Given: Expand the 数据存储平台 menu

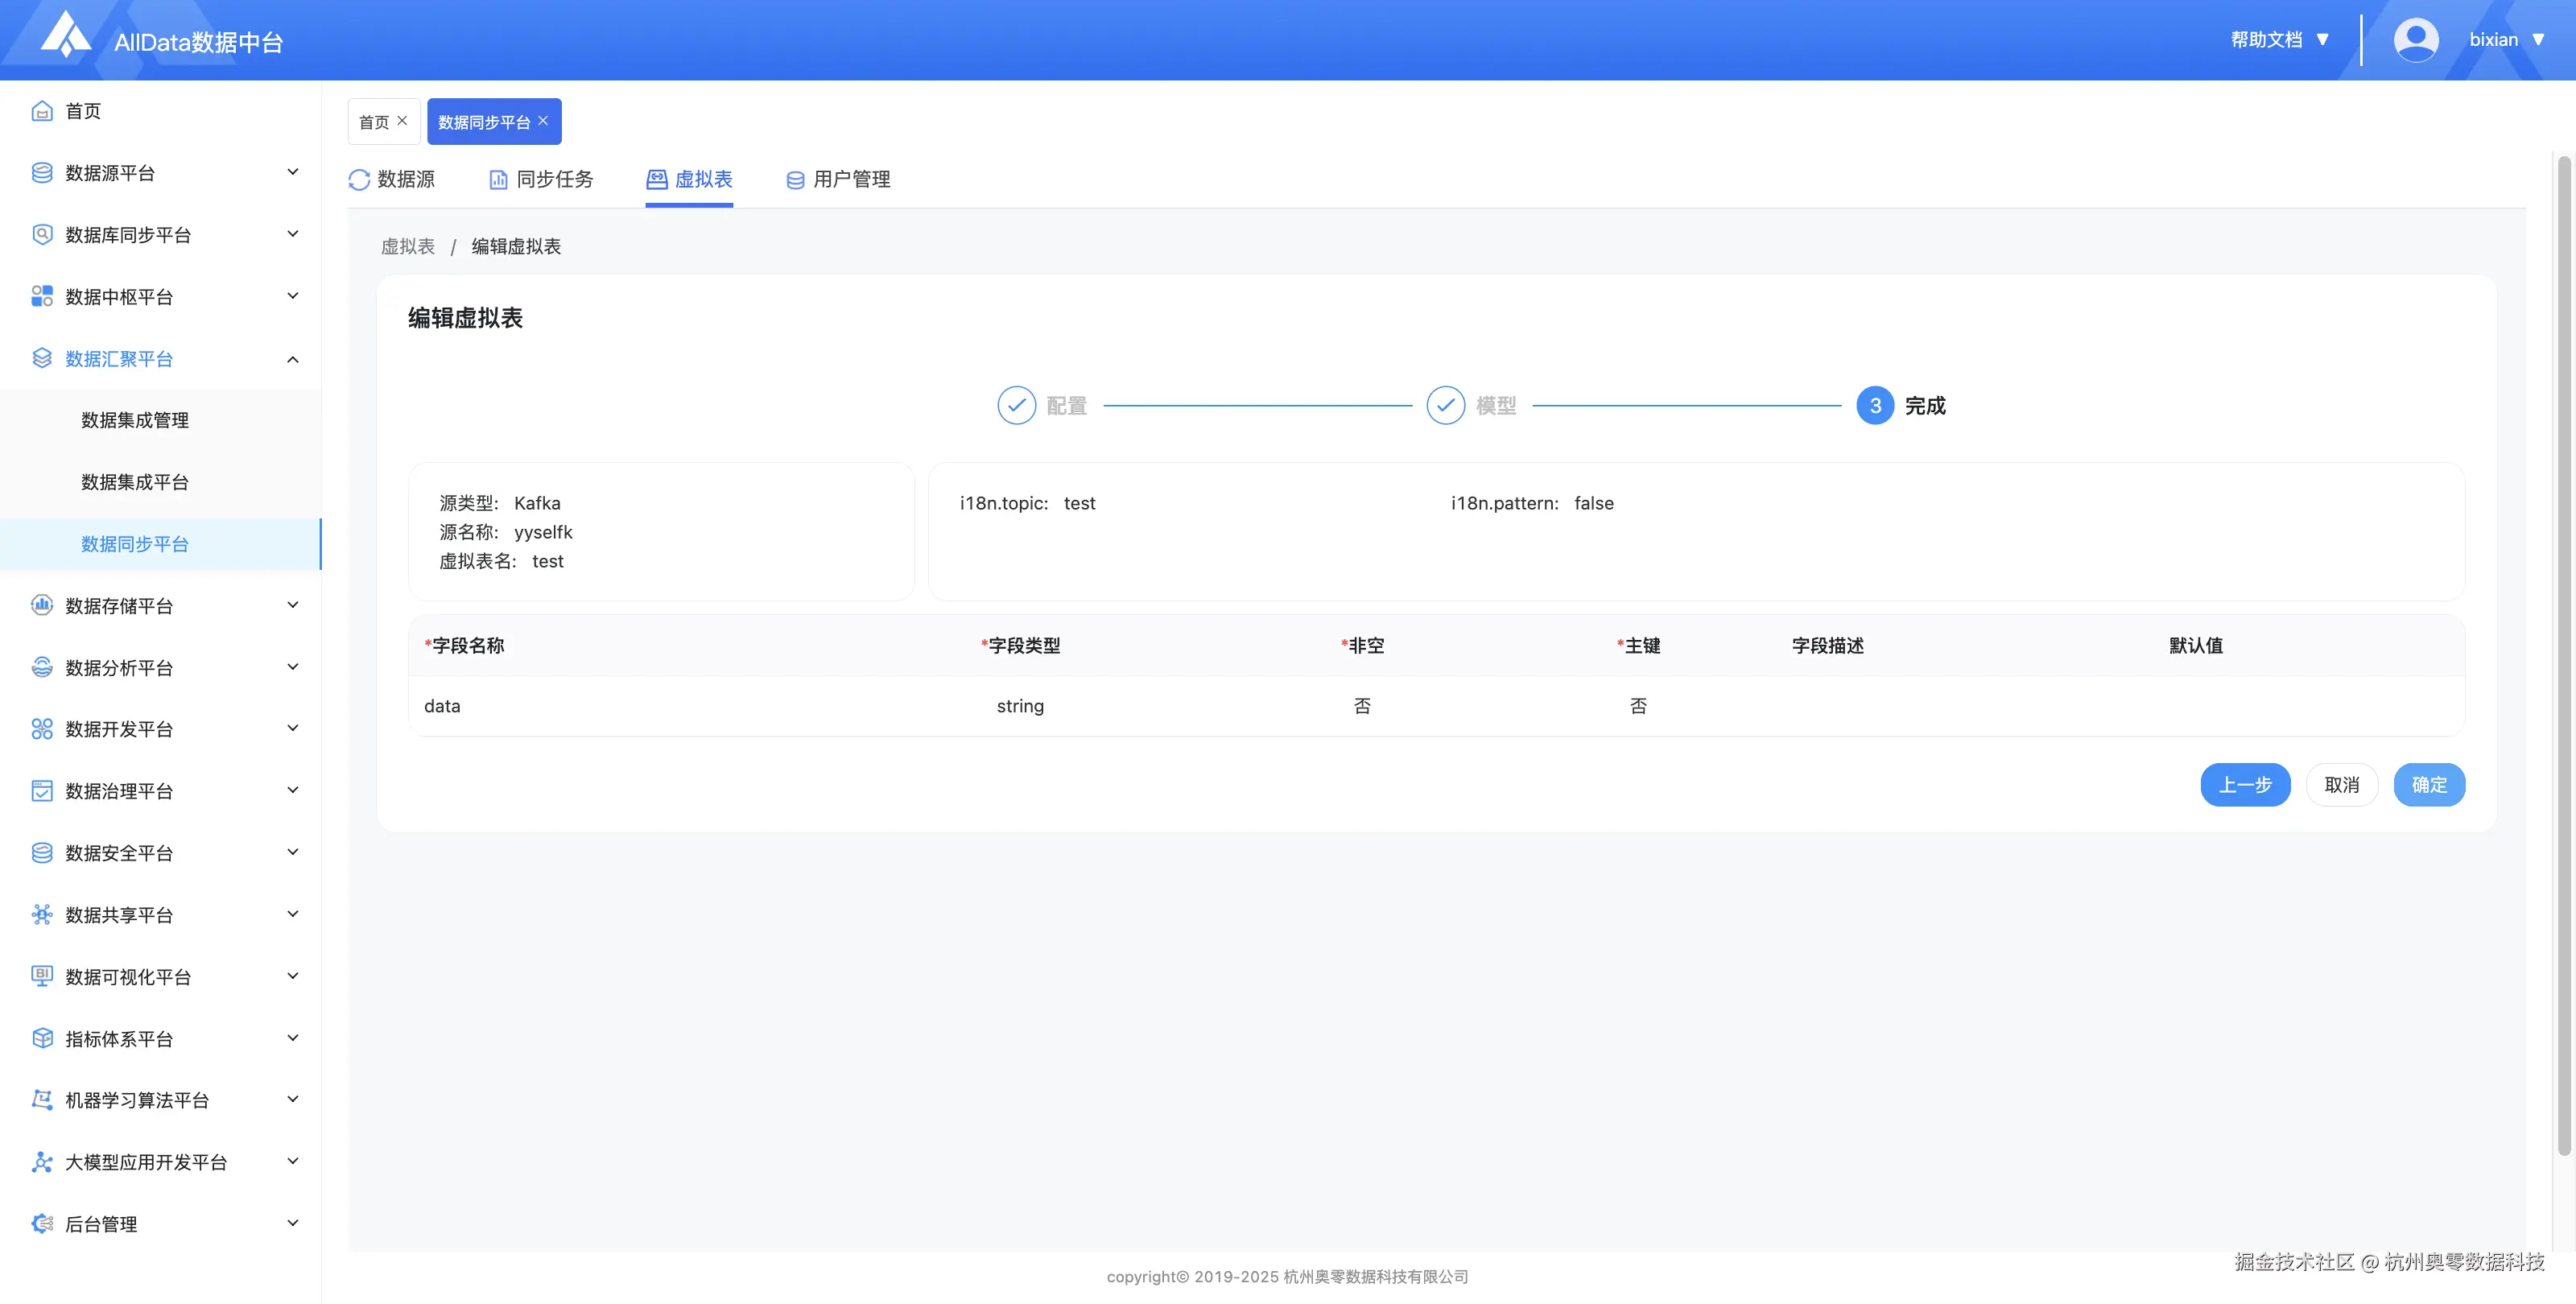Looking at the screenshot, I should pos(293,606).
